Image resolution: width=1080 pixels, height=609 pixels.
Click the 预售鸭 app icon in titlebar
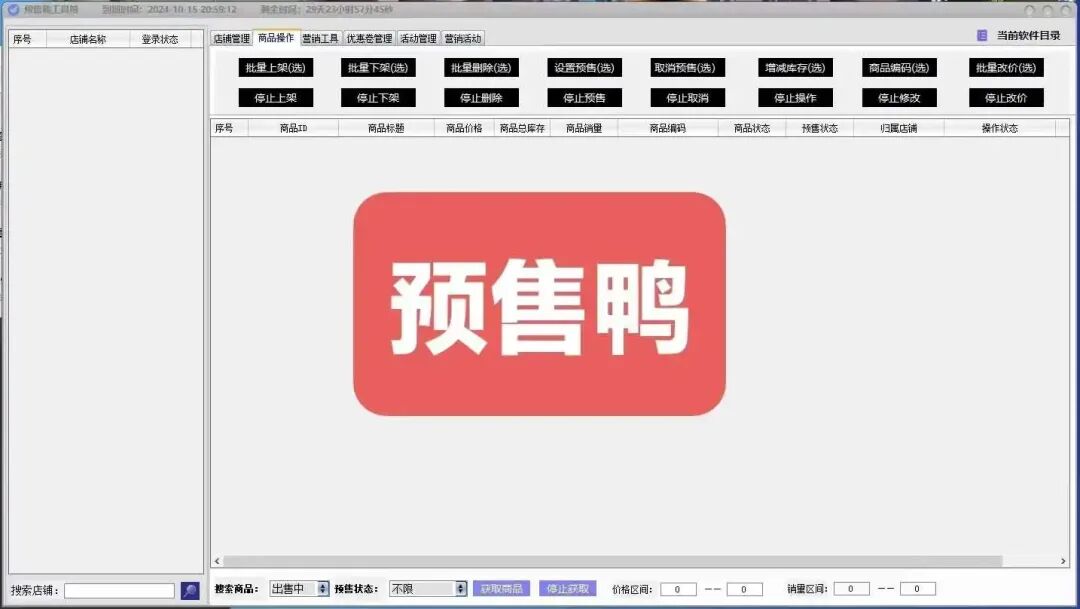[10, 8]
